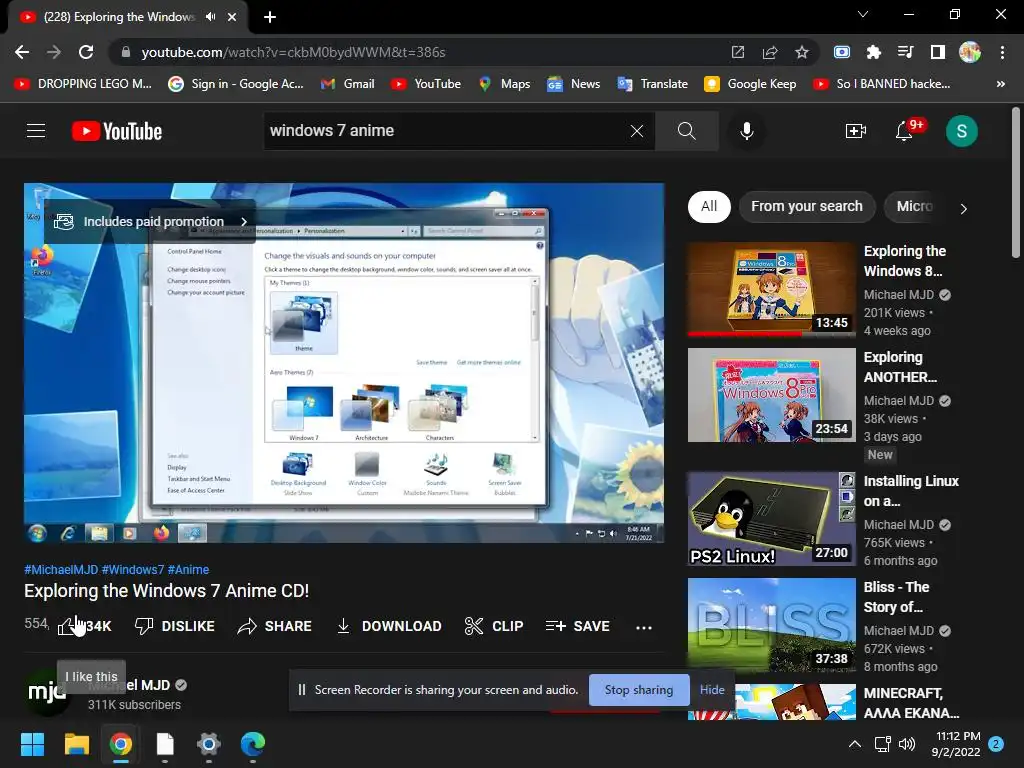Image resolution: width=1024 pixels, height=768 pixels.
Task: Open the account avatar S menu
Action: [x=961, y=131]
